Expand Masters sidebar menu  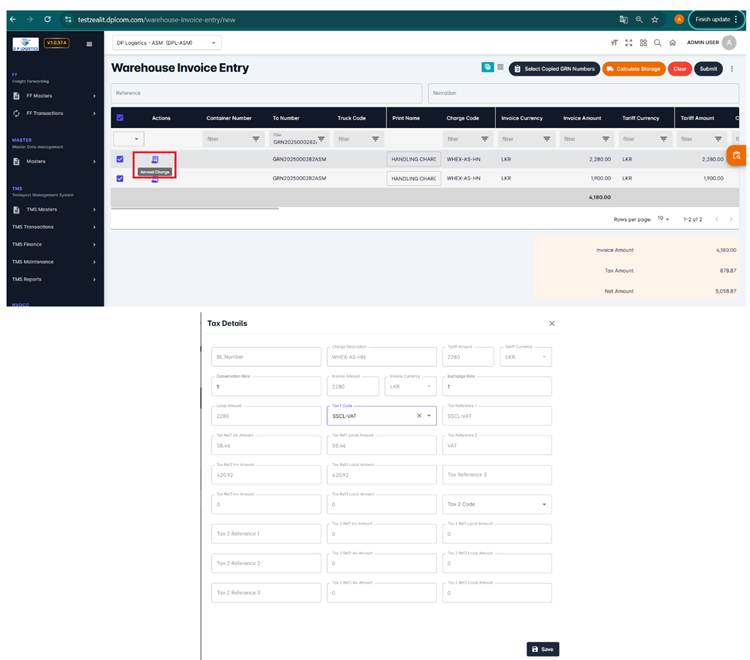tap(54, 162)
